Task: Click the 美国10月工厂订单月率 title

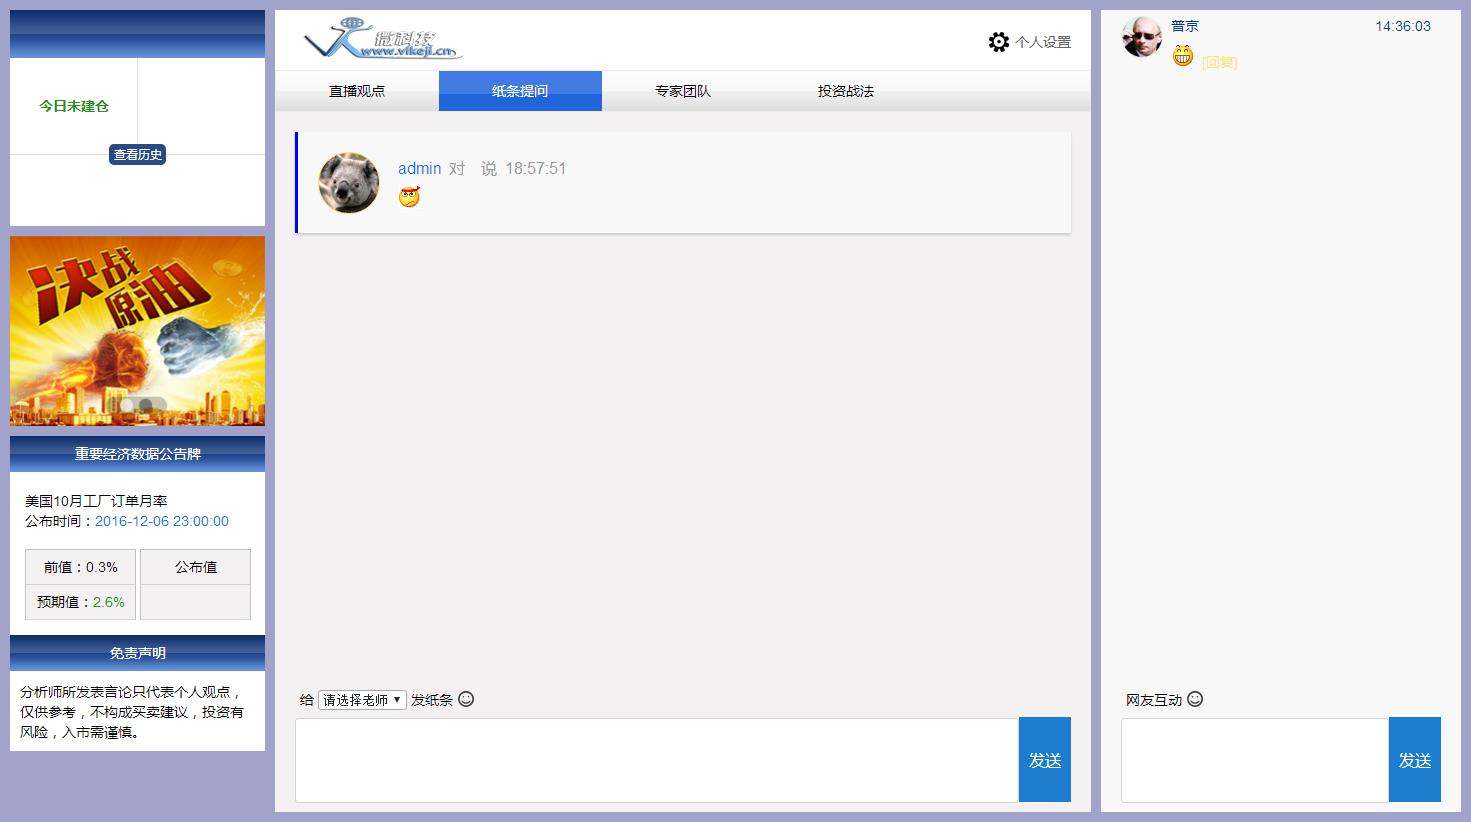Action: [x=96, y=501]
